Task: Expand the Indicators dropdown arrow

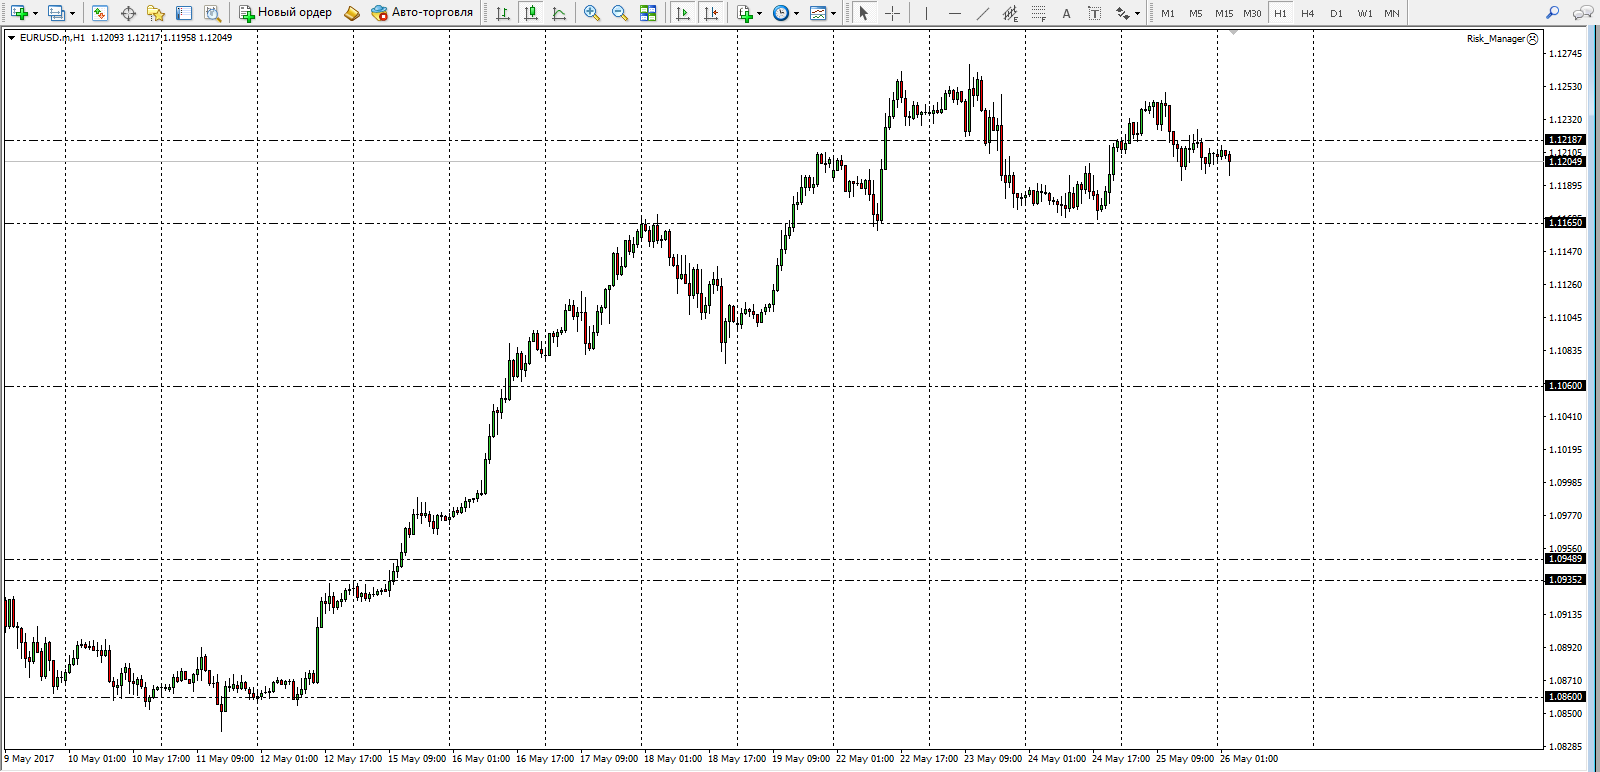Action: (x=760, y=14)
